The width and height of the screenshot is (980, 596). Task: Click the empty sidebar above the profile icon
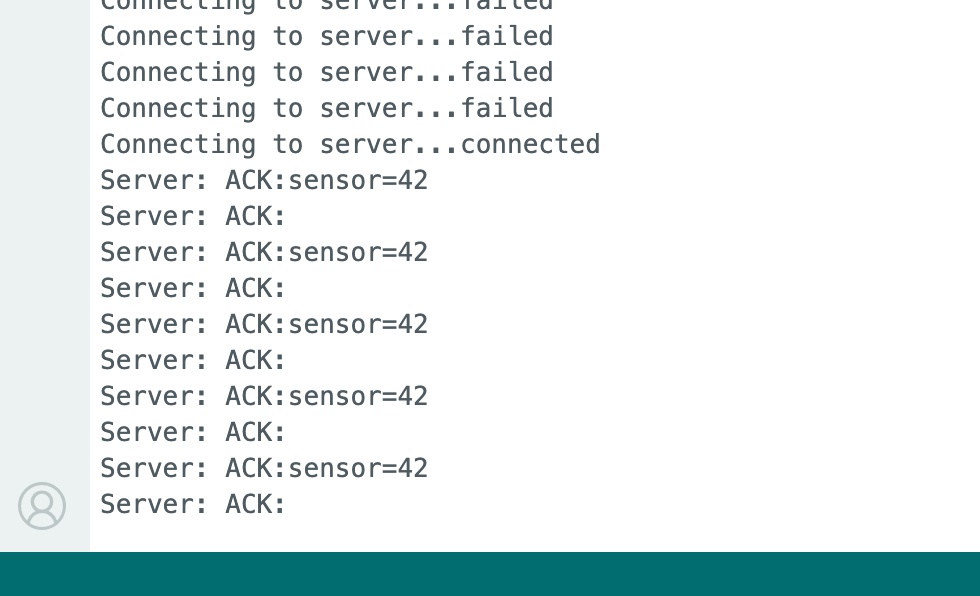point(44,250)
